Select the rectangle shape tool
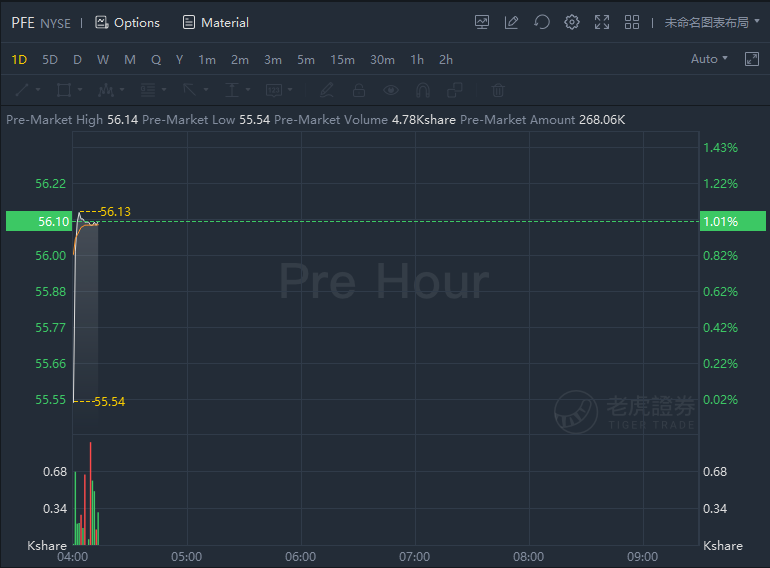Screen dimensions: 770x568 click(64, 90)
